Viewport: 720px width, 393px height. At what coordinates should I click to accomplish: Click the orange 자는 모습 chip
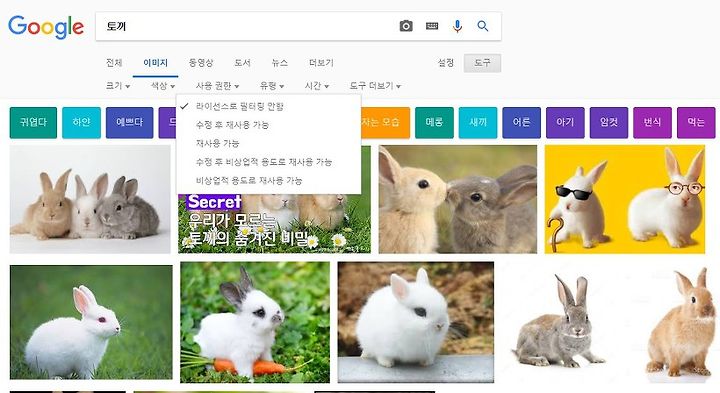coord(385,123)
